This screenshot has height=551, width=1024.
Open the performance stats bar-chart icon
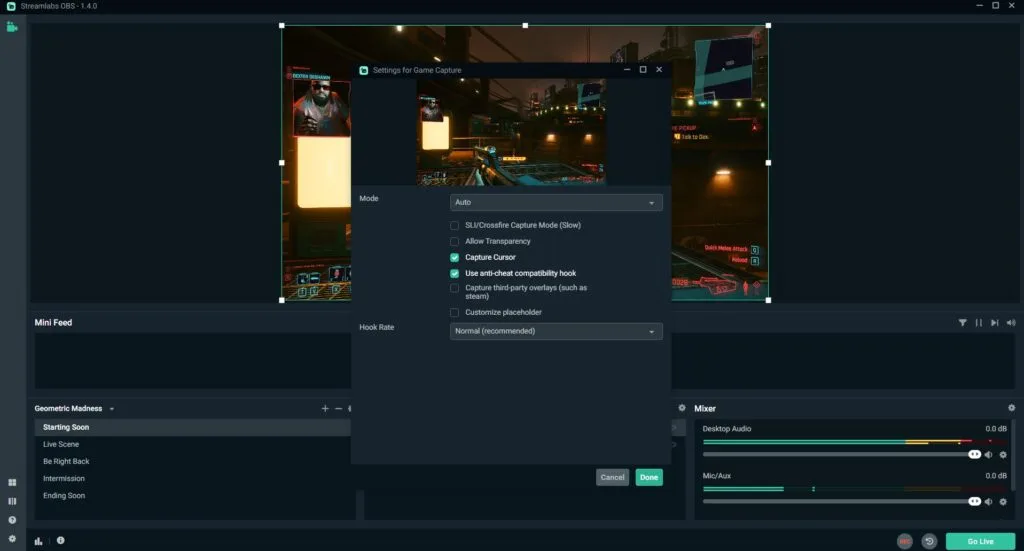[39, 541]
